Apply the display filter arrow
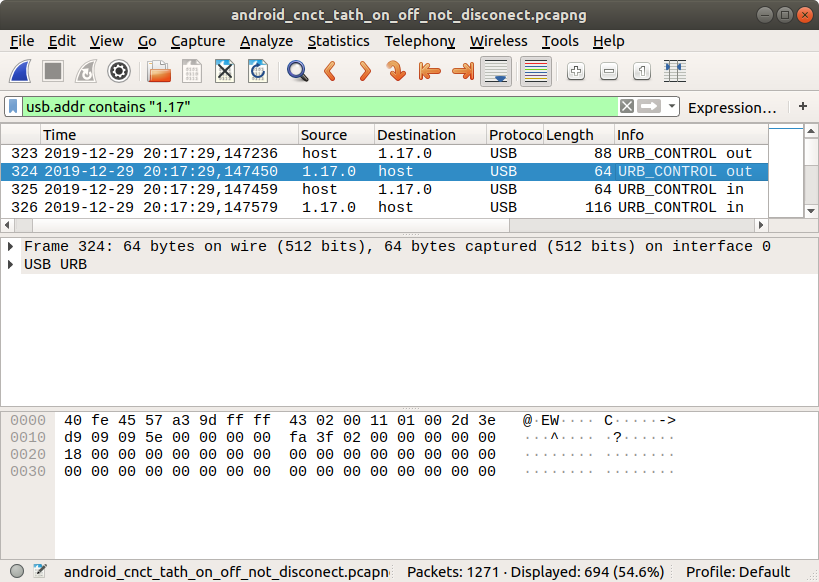 [x=649, y=107]
